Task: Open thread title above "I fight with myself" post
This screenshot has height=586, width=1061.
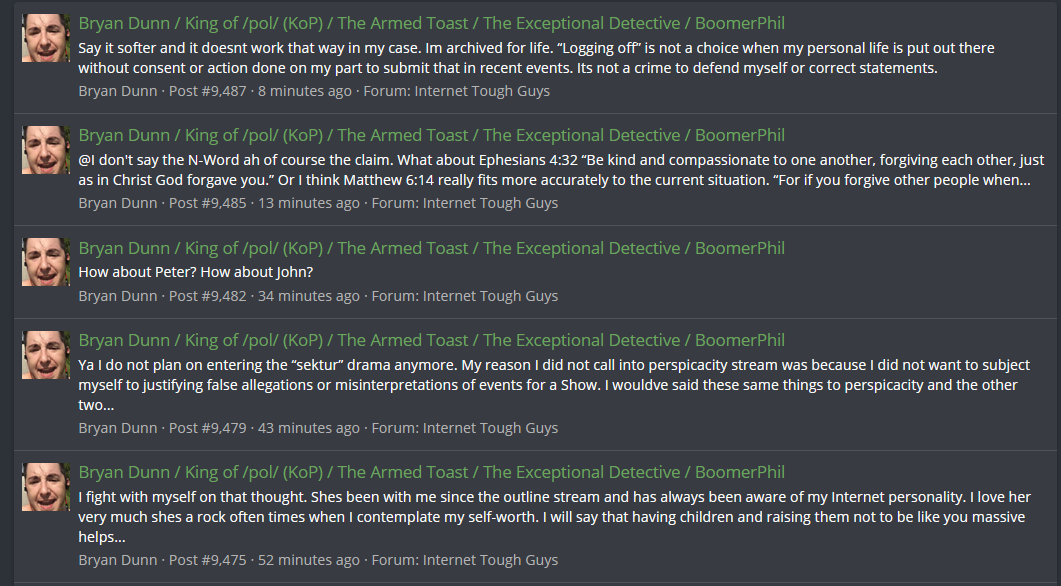Action: pos(431,472)
